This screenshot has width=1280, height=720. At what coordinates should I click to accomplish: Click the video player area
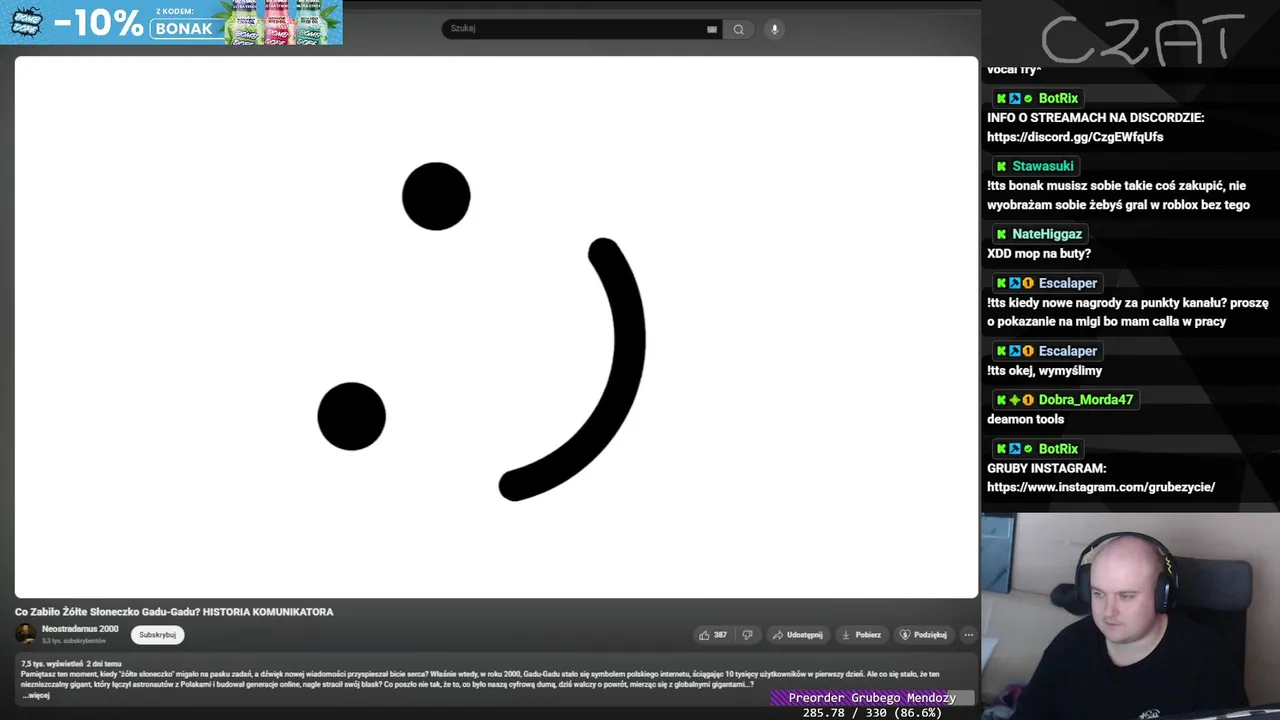(x=496, y=327)
